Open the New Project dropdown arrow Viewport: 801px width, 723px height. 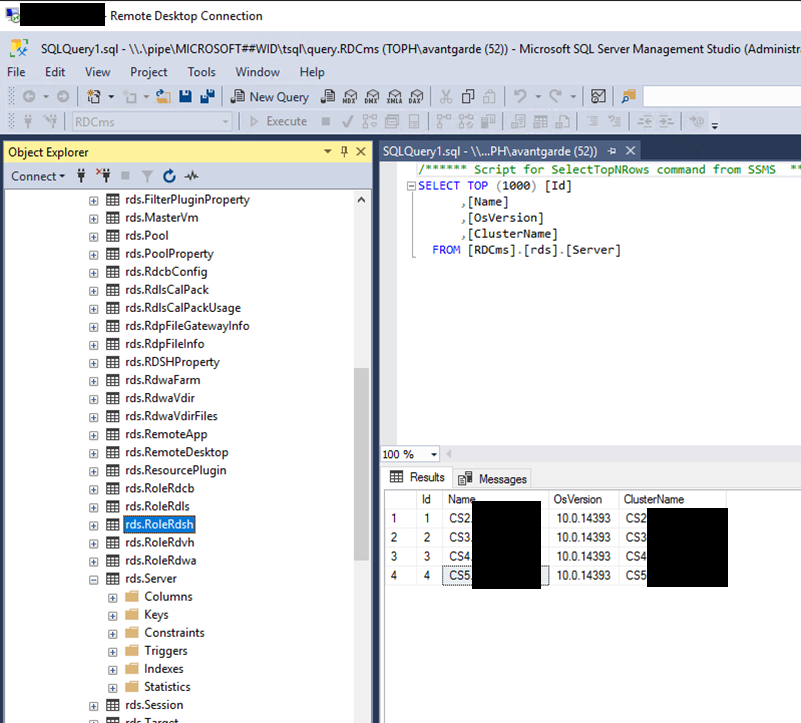[x=111, y=97]
